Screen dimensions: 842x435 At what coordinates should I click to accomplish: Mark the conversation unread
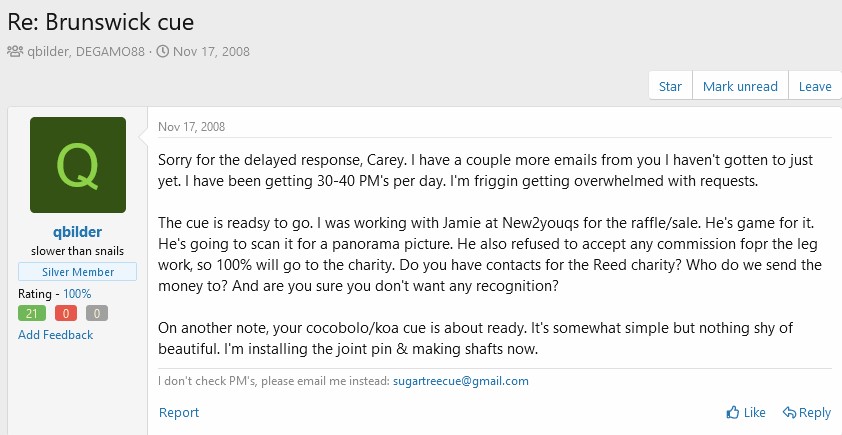click(740, 86)
